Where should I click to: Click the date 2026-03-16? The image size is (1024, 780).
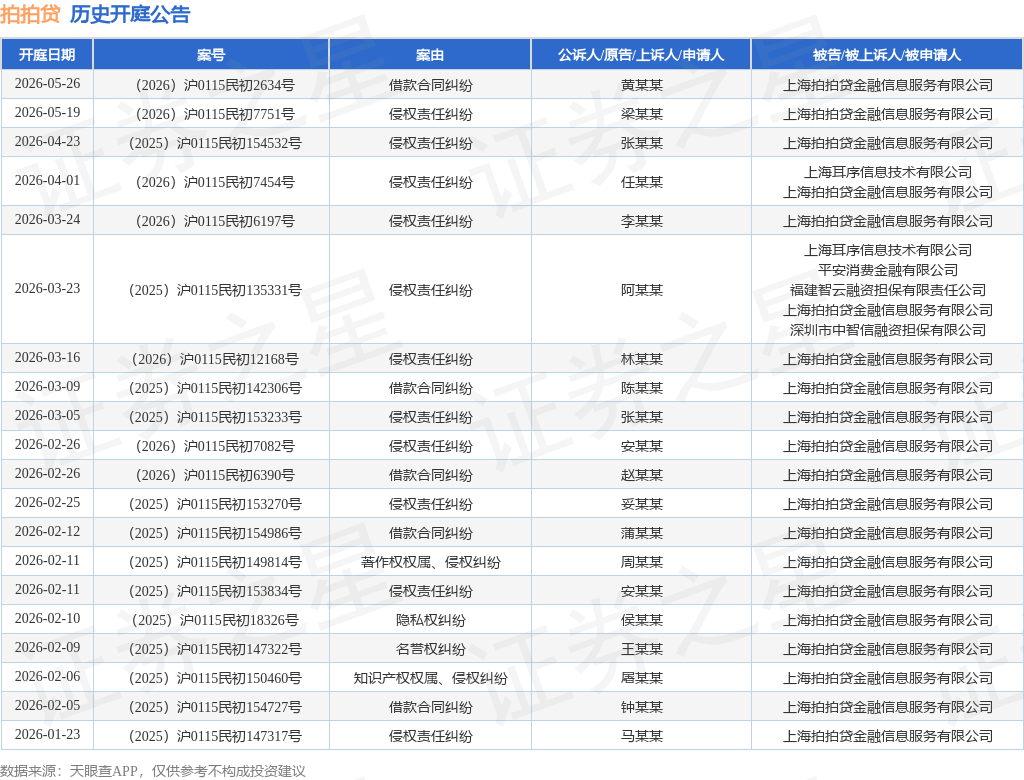point(47,357)
